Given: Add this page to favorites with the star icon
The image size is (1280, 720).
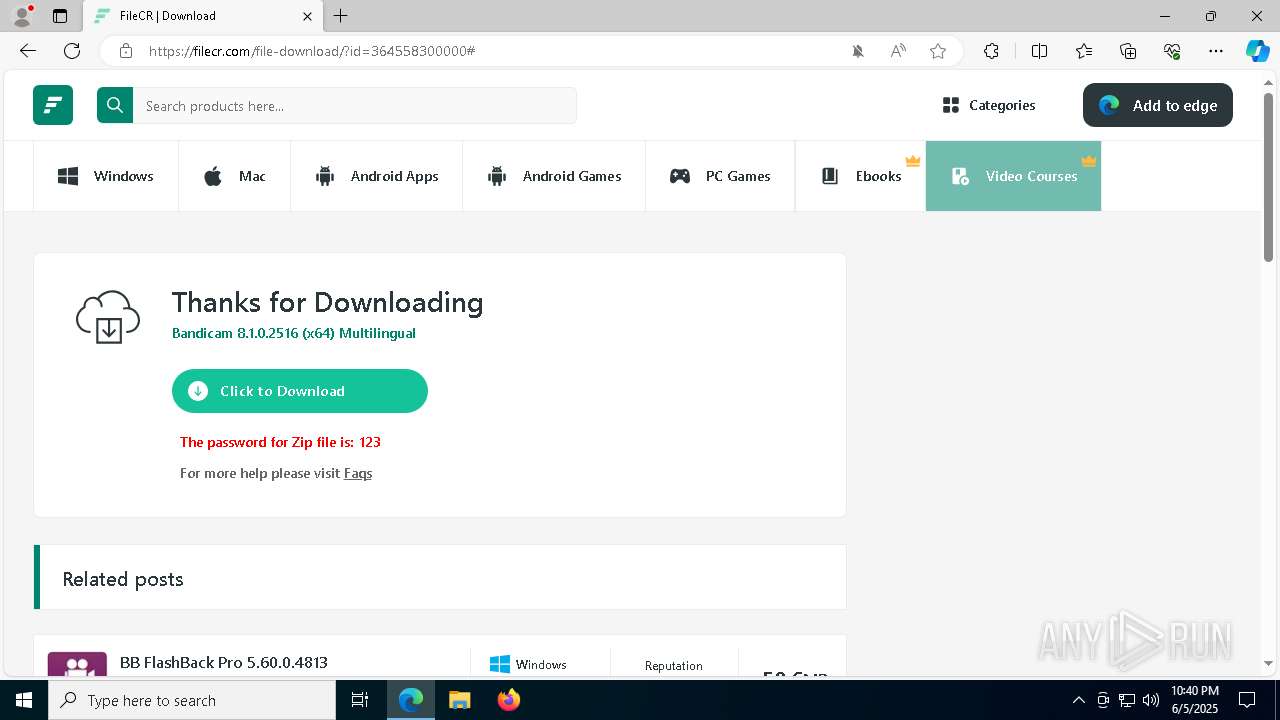Looking at the screenshot, I should click(x=938, y=51).
